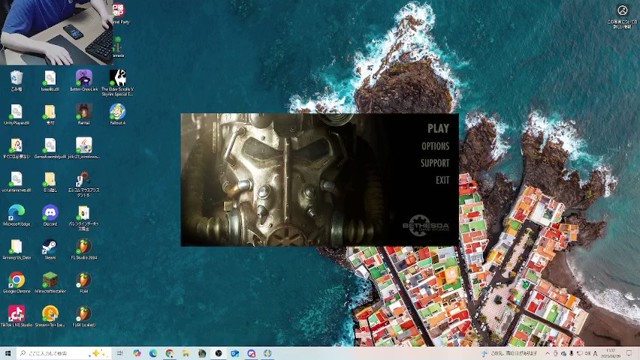
Task: Open Copilot from the taskbar
Action: [137, 353]
